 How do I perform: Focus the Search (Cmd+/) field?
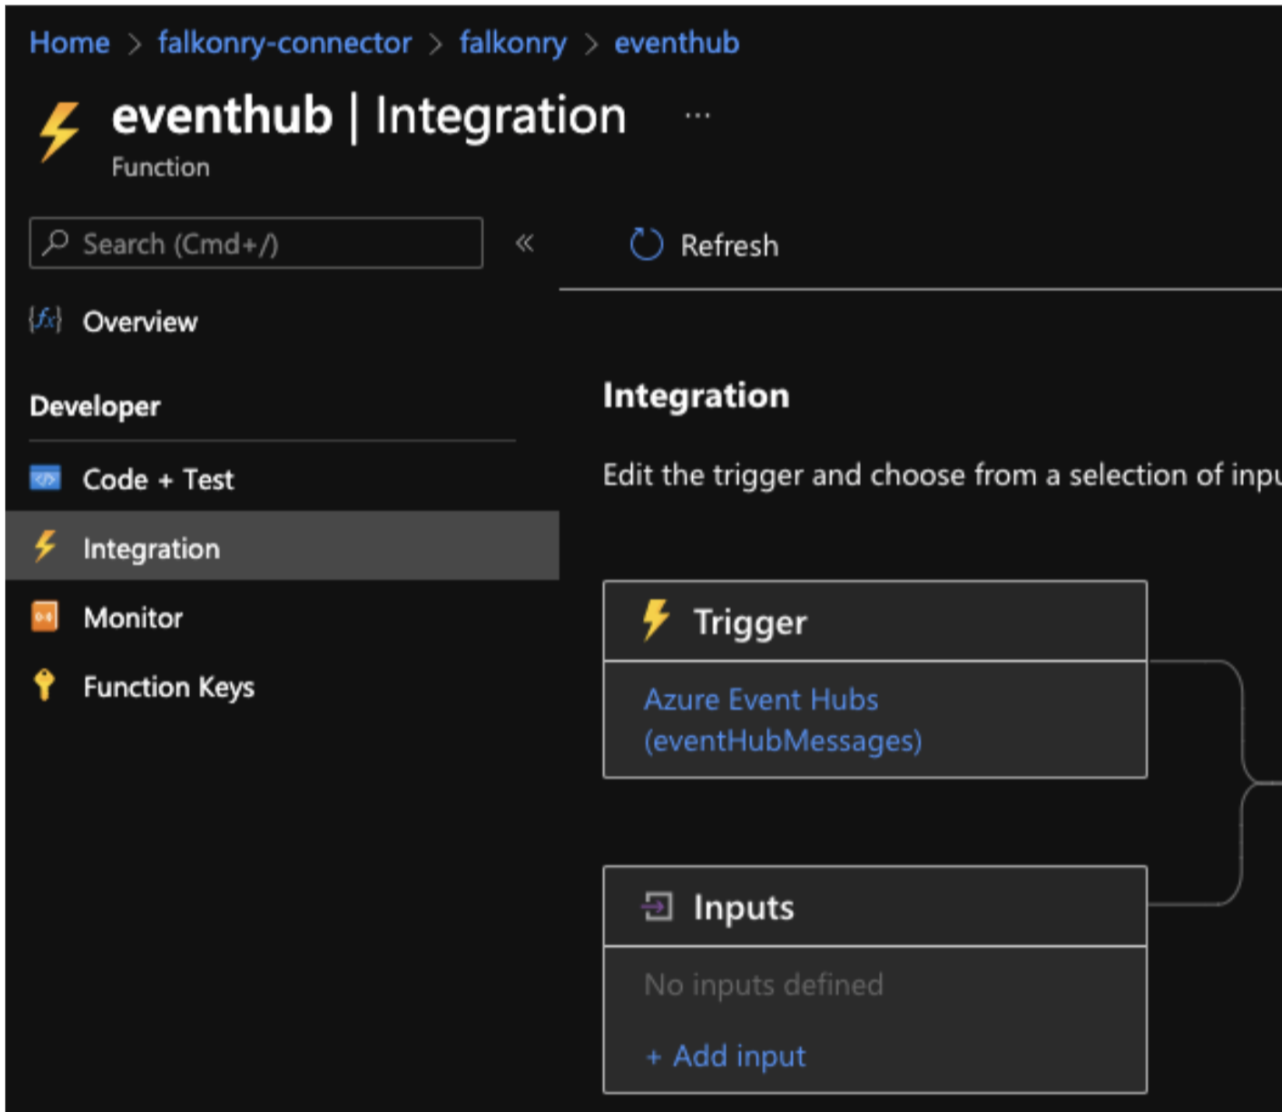pyautogui.click(x=256, y=243)
